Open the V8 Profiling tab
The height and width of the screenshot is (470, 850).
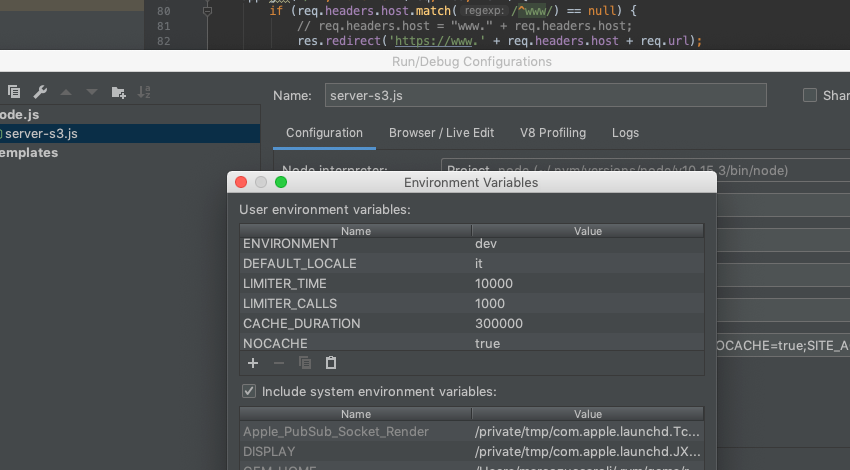point(553,133)
